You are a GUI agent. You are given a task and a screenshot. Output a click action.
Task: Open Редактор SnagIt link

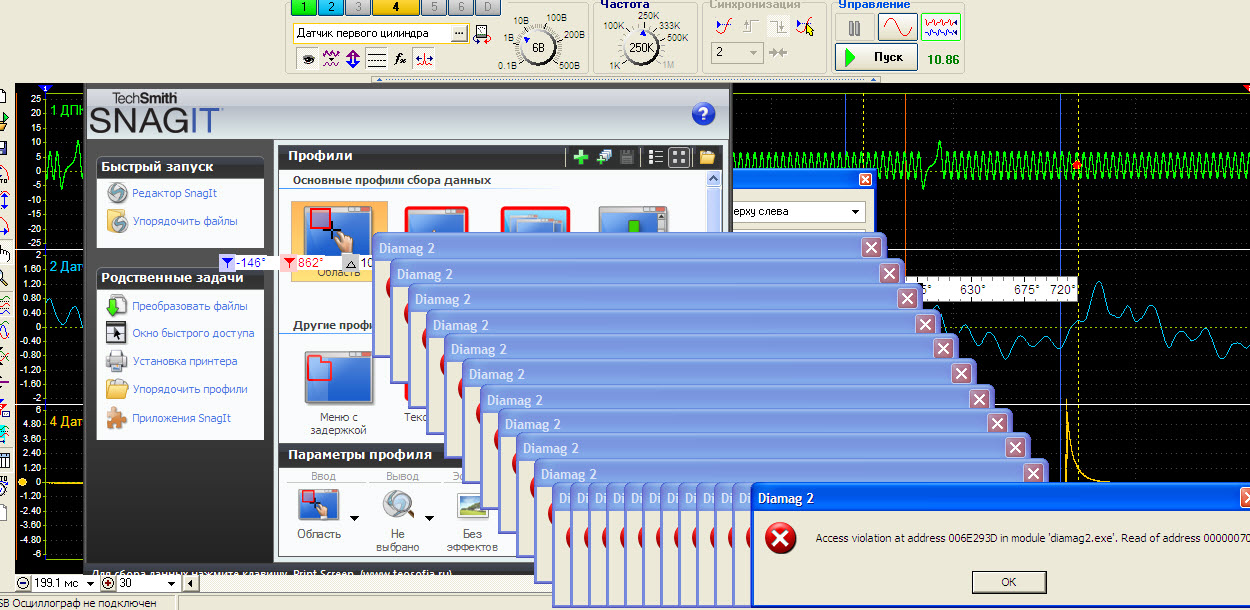(x=175, y=193)
